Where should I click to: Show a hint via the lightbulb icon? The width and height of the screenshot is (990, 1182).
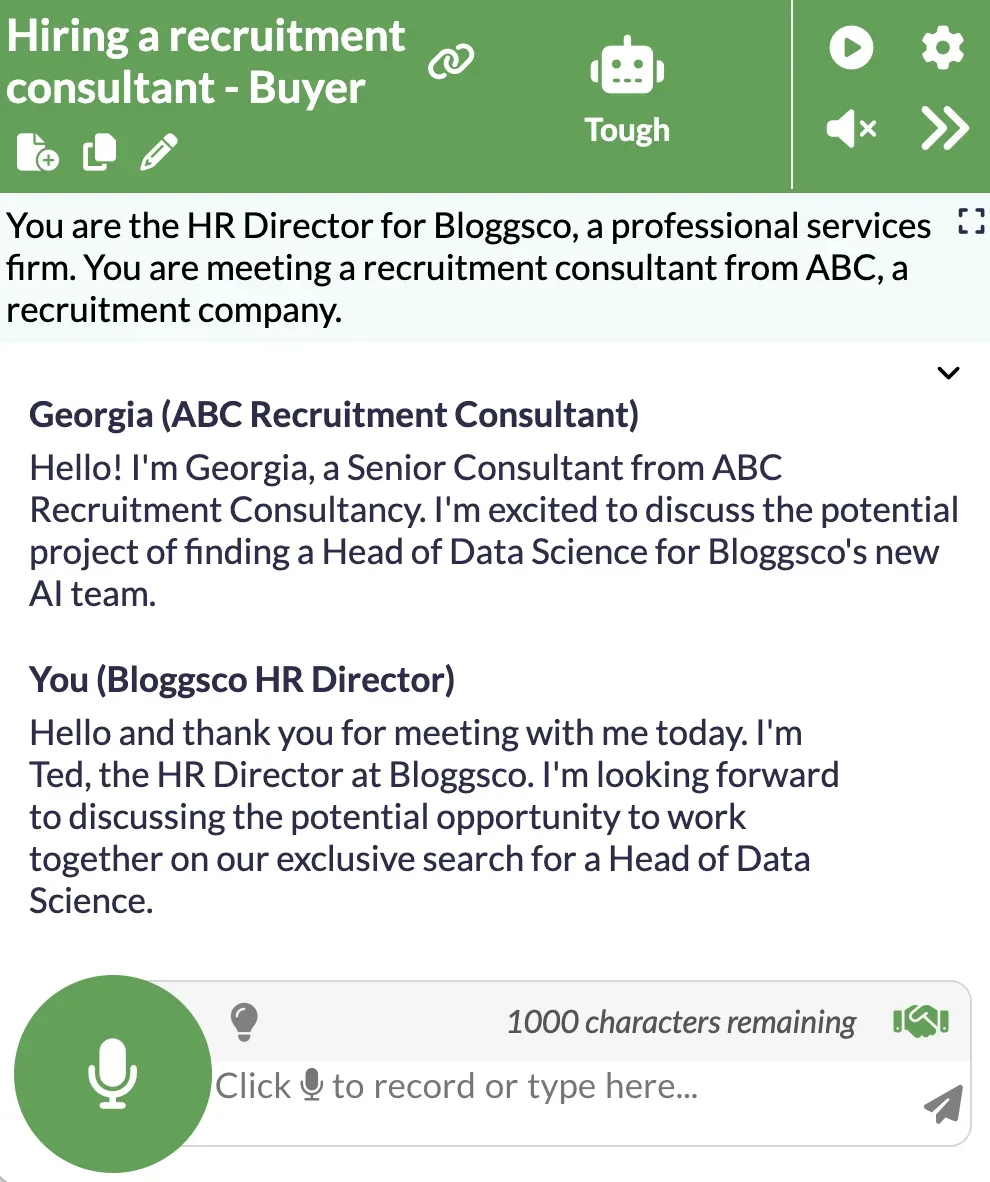244,1022
